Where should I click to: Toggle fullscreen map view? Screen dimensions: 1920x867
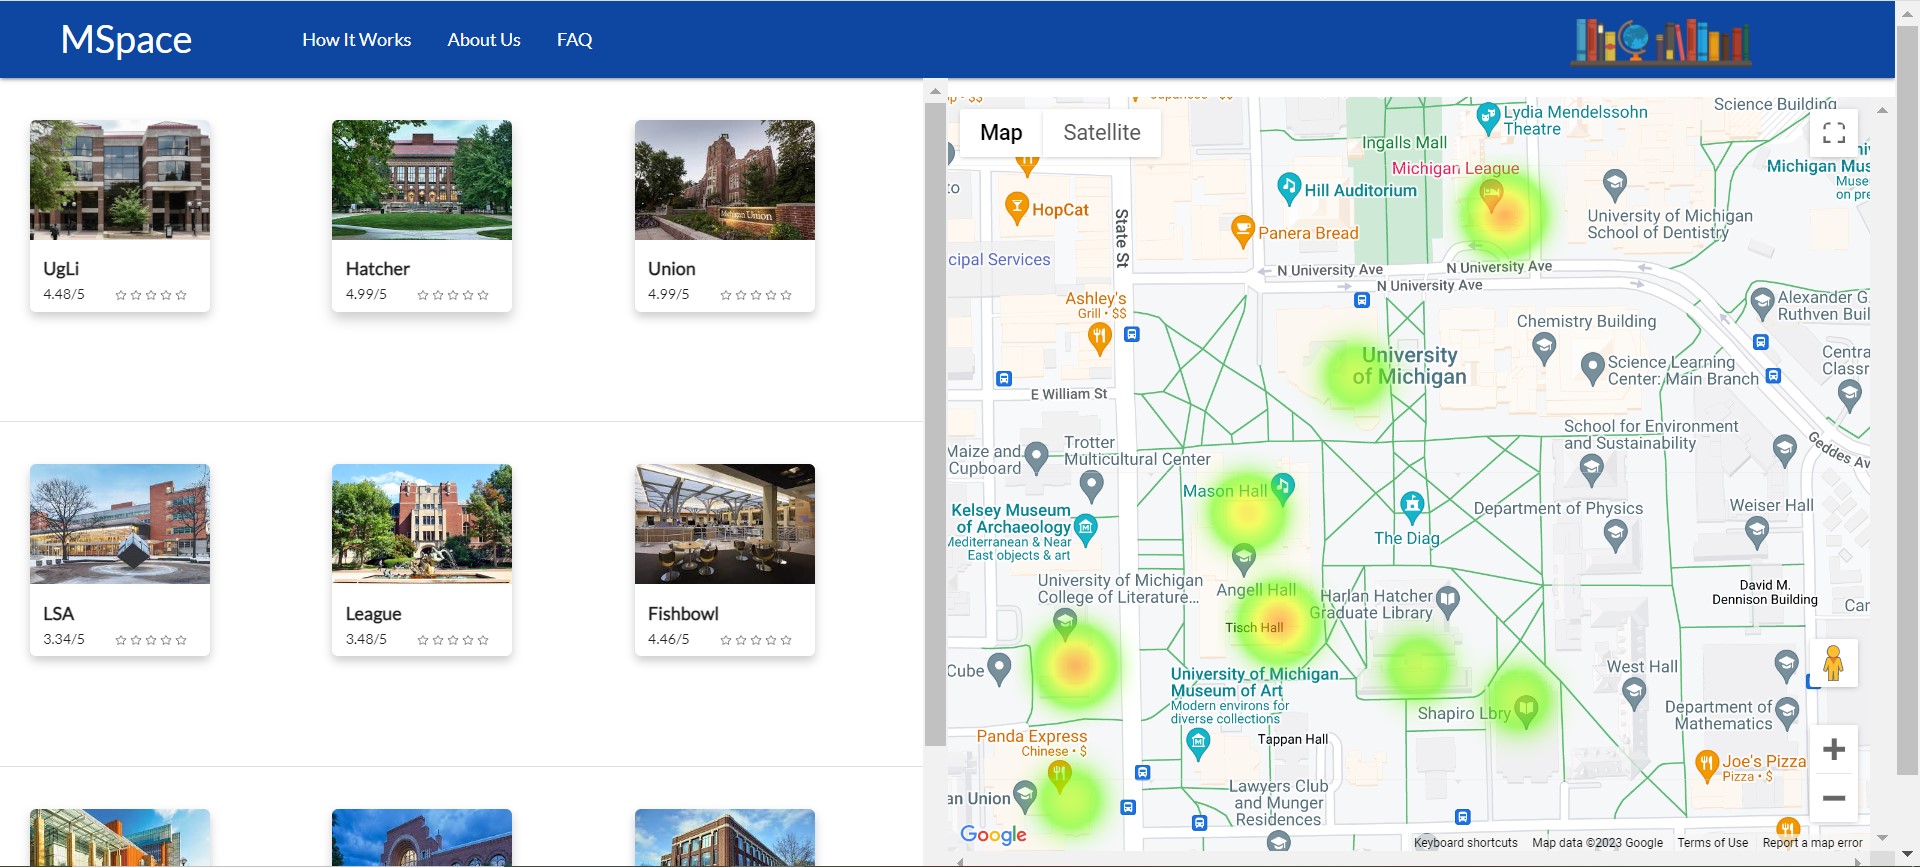[1834, 133]
